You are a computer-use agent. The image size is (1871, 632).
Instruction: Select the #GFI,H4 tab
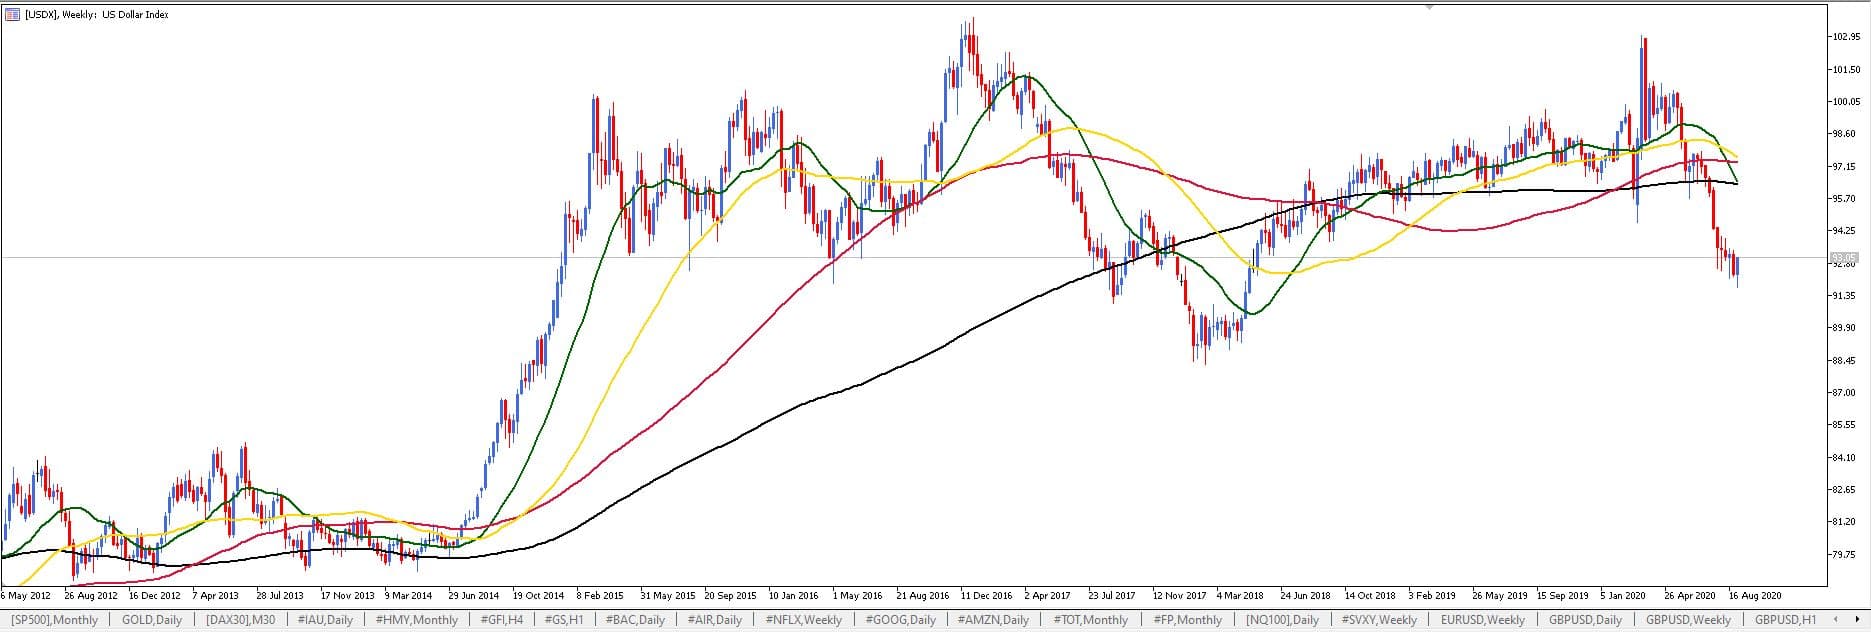coord(502,620)
